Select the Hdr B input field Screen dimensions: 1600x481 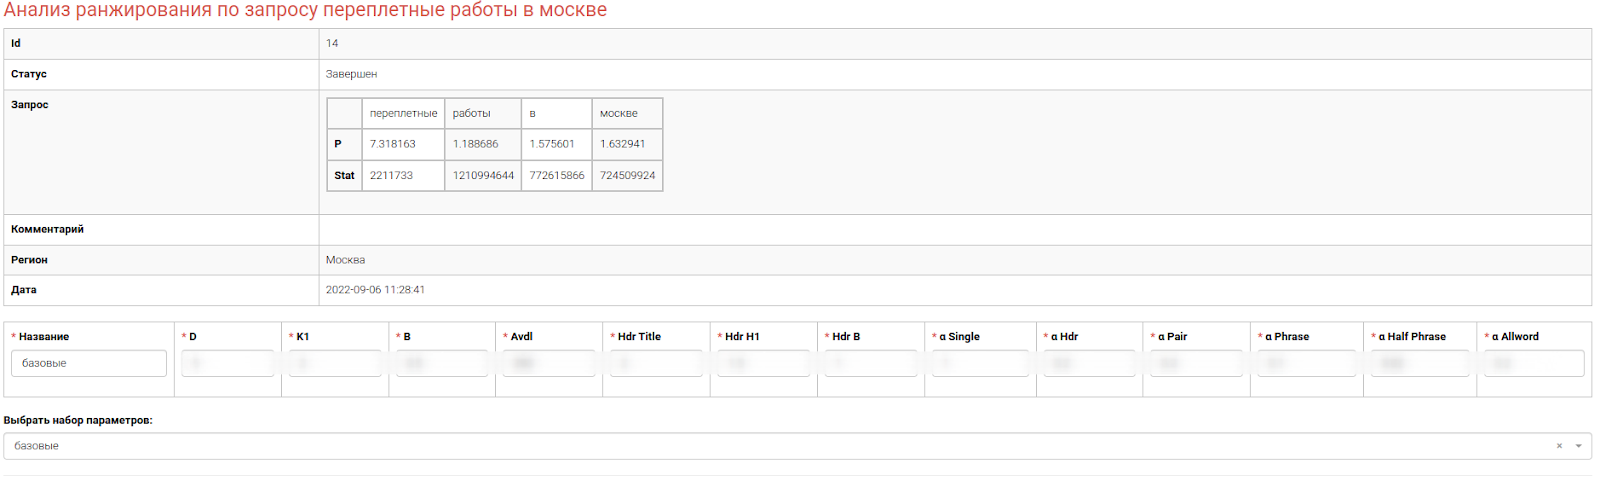[870, 363]
